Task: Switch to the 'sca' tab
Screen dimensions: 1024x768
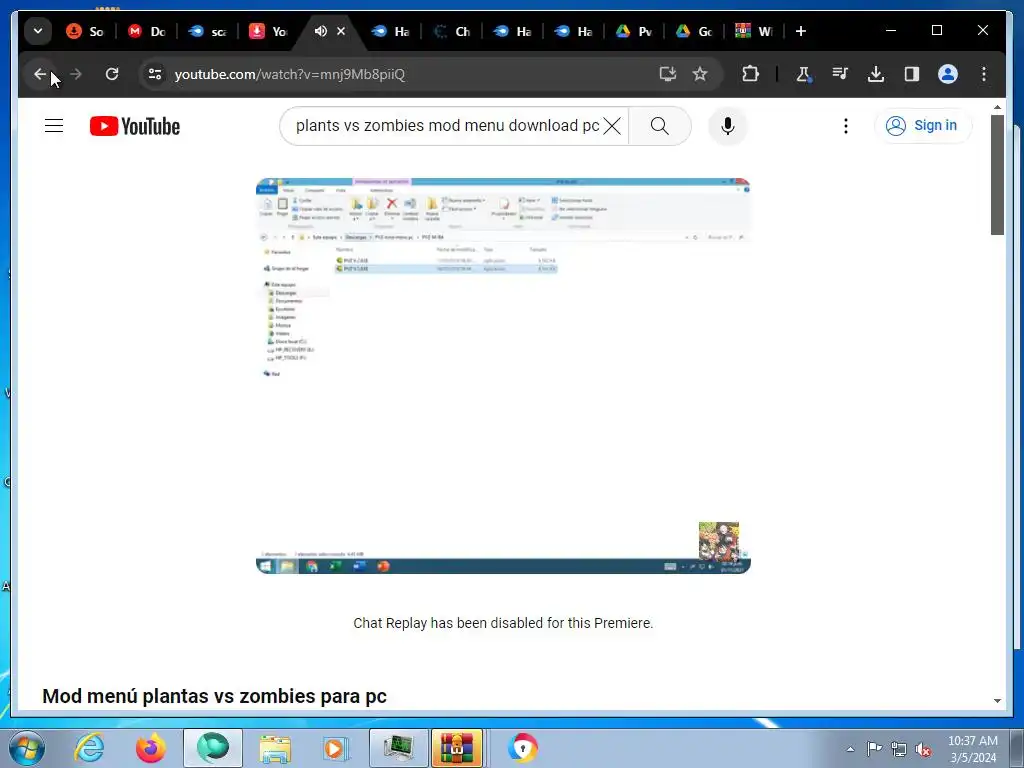Action: [x=208, y=31]
